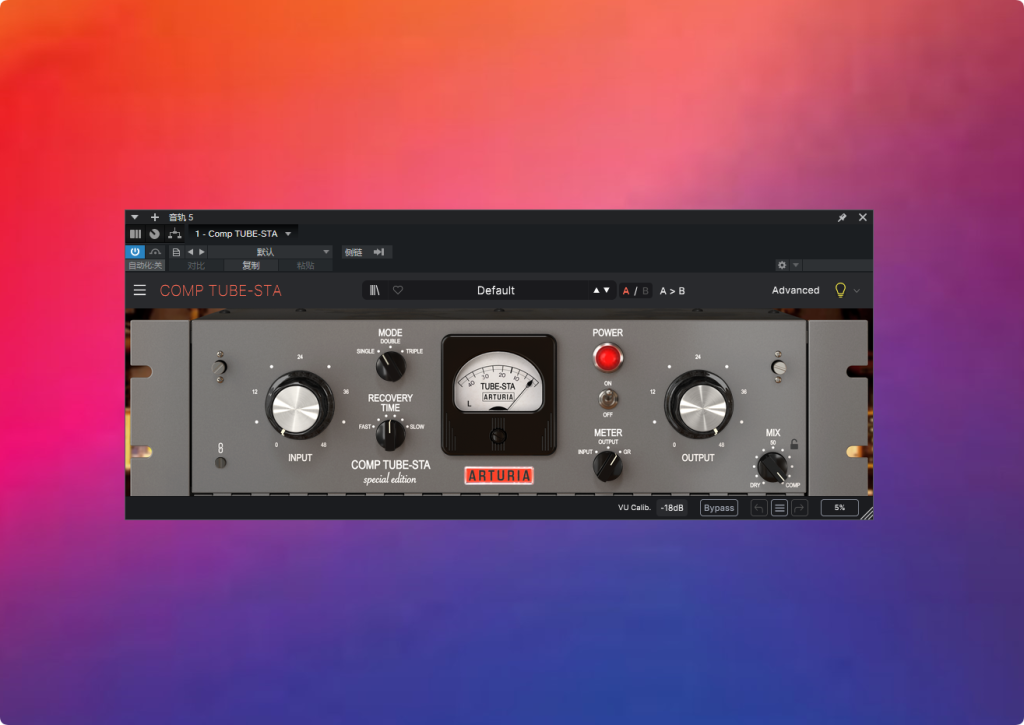This screenshot has width=1024, height=725.
Task: Click the Arturia red logo badge
Action: (499, 475)
